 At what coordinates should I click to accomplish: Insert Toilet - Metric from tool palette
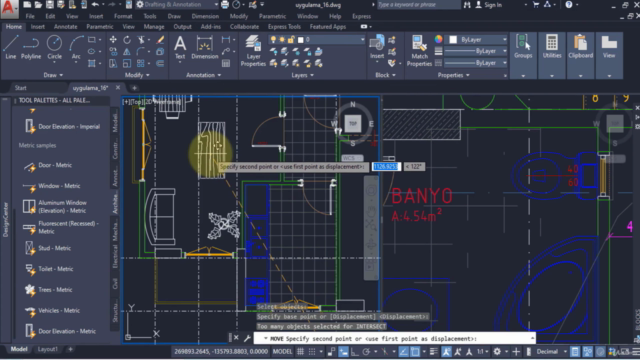(48, 269)
